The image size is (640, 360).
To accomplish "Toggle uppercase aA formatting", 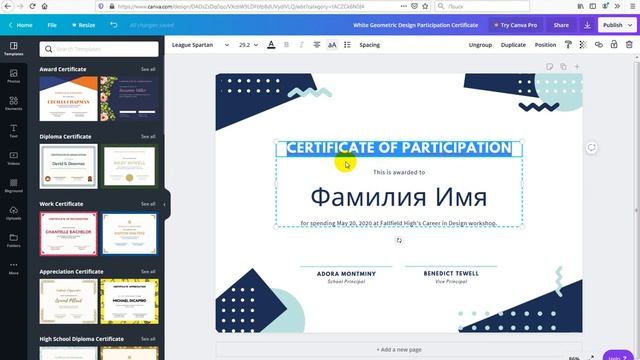I will [332, 45].
